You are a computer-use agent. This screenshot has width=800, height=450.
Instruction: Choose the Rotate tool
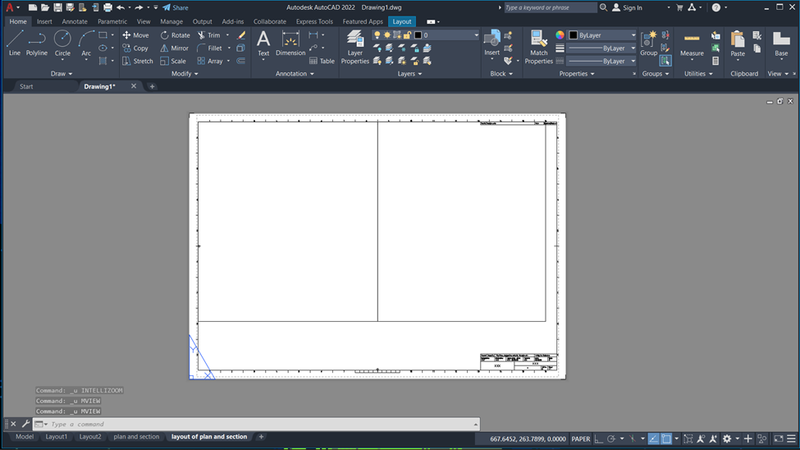point(175,35)
